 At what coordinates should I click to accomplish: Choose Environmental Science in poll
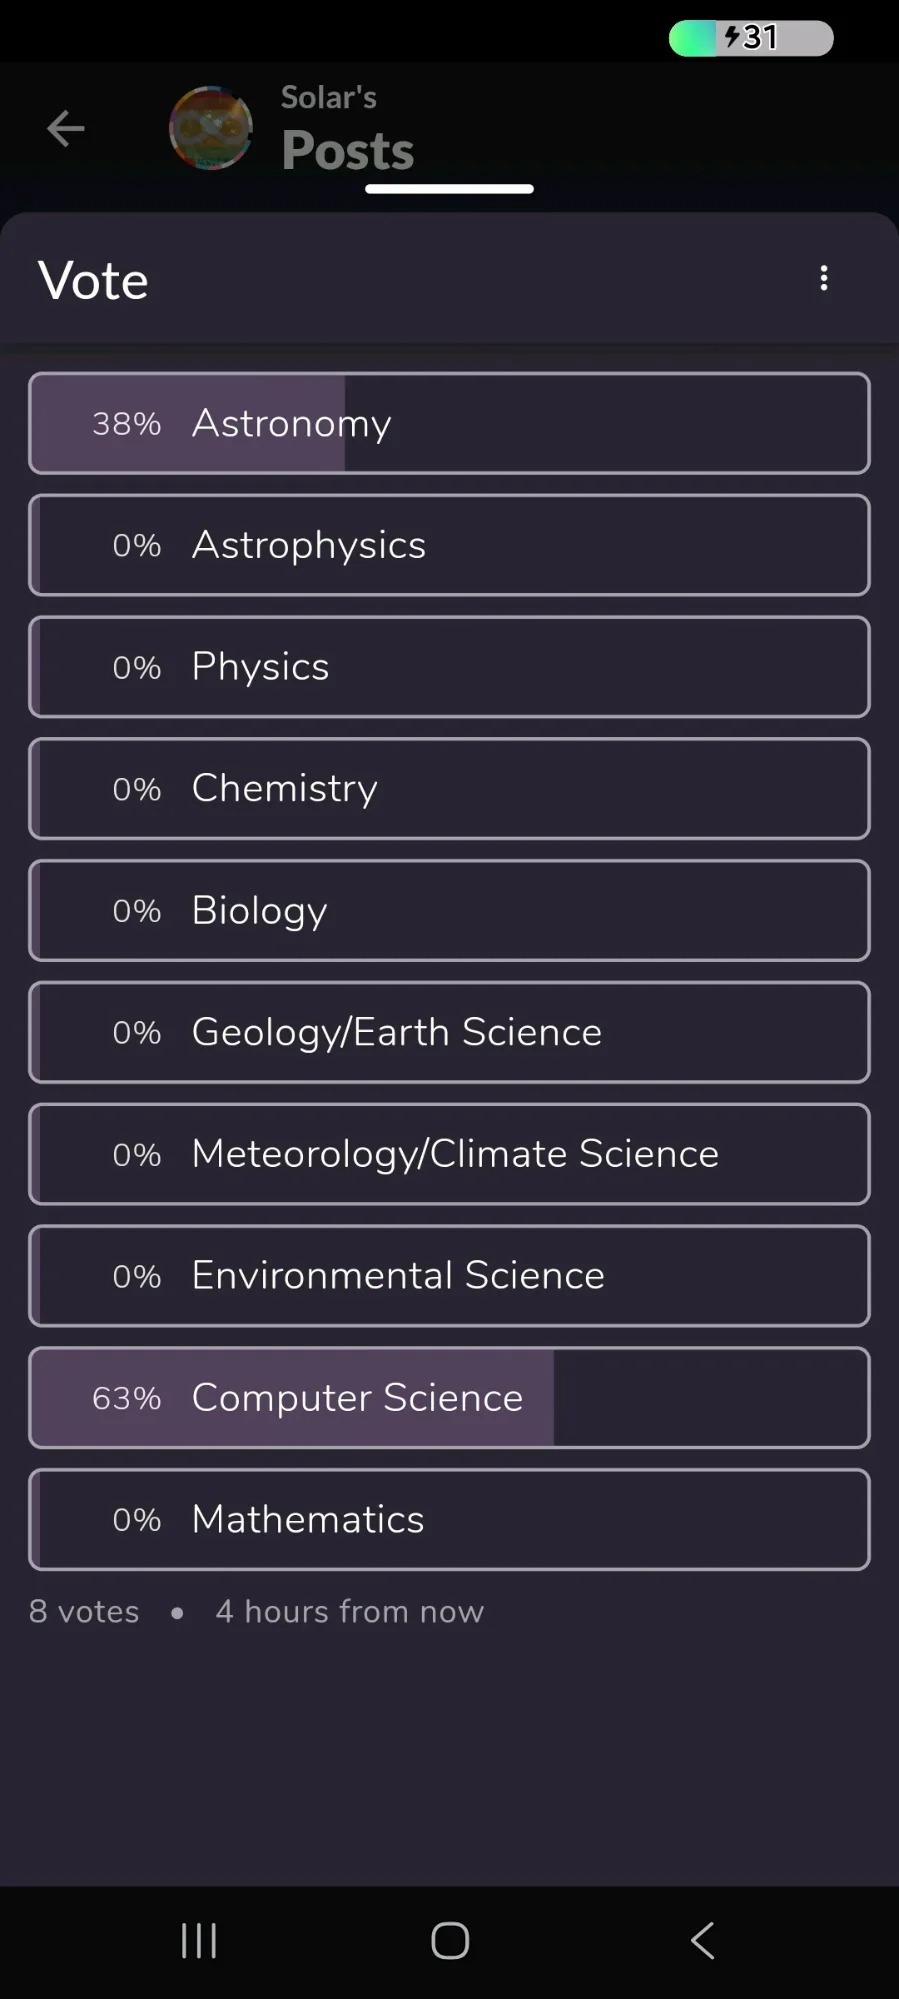click(x=449, y=1276)
